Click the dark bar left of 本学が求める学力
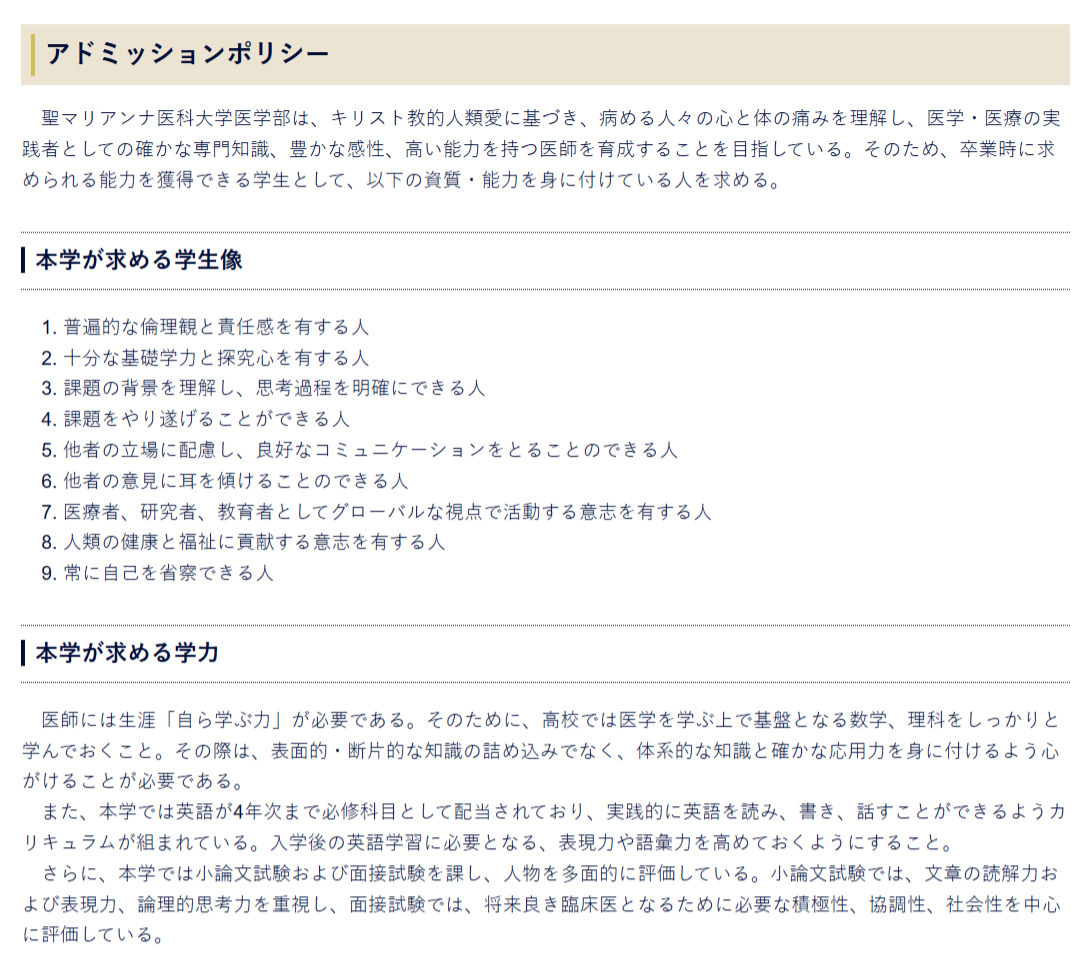 [23, 653]
